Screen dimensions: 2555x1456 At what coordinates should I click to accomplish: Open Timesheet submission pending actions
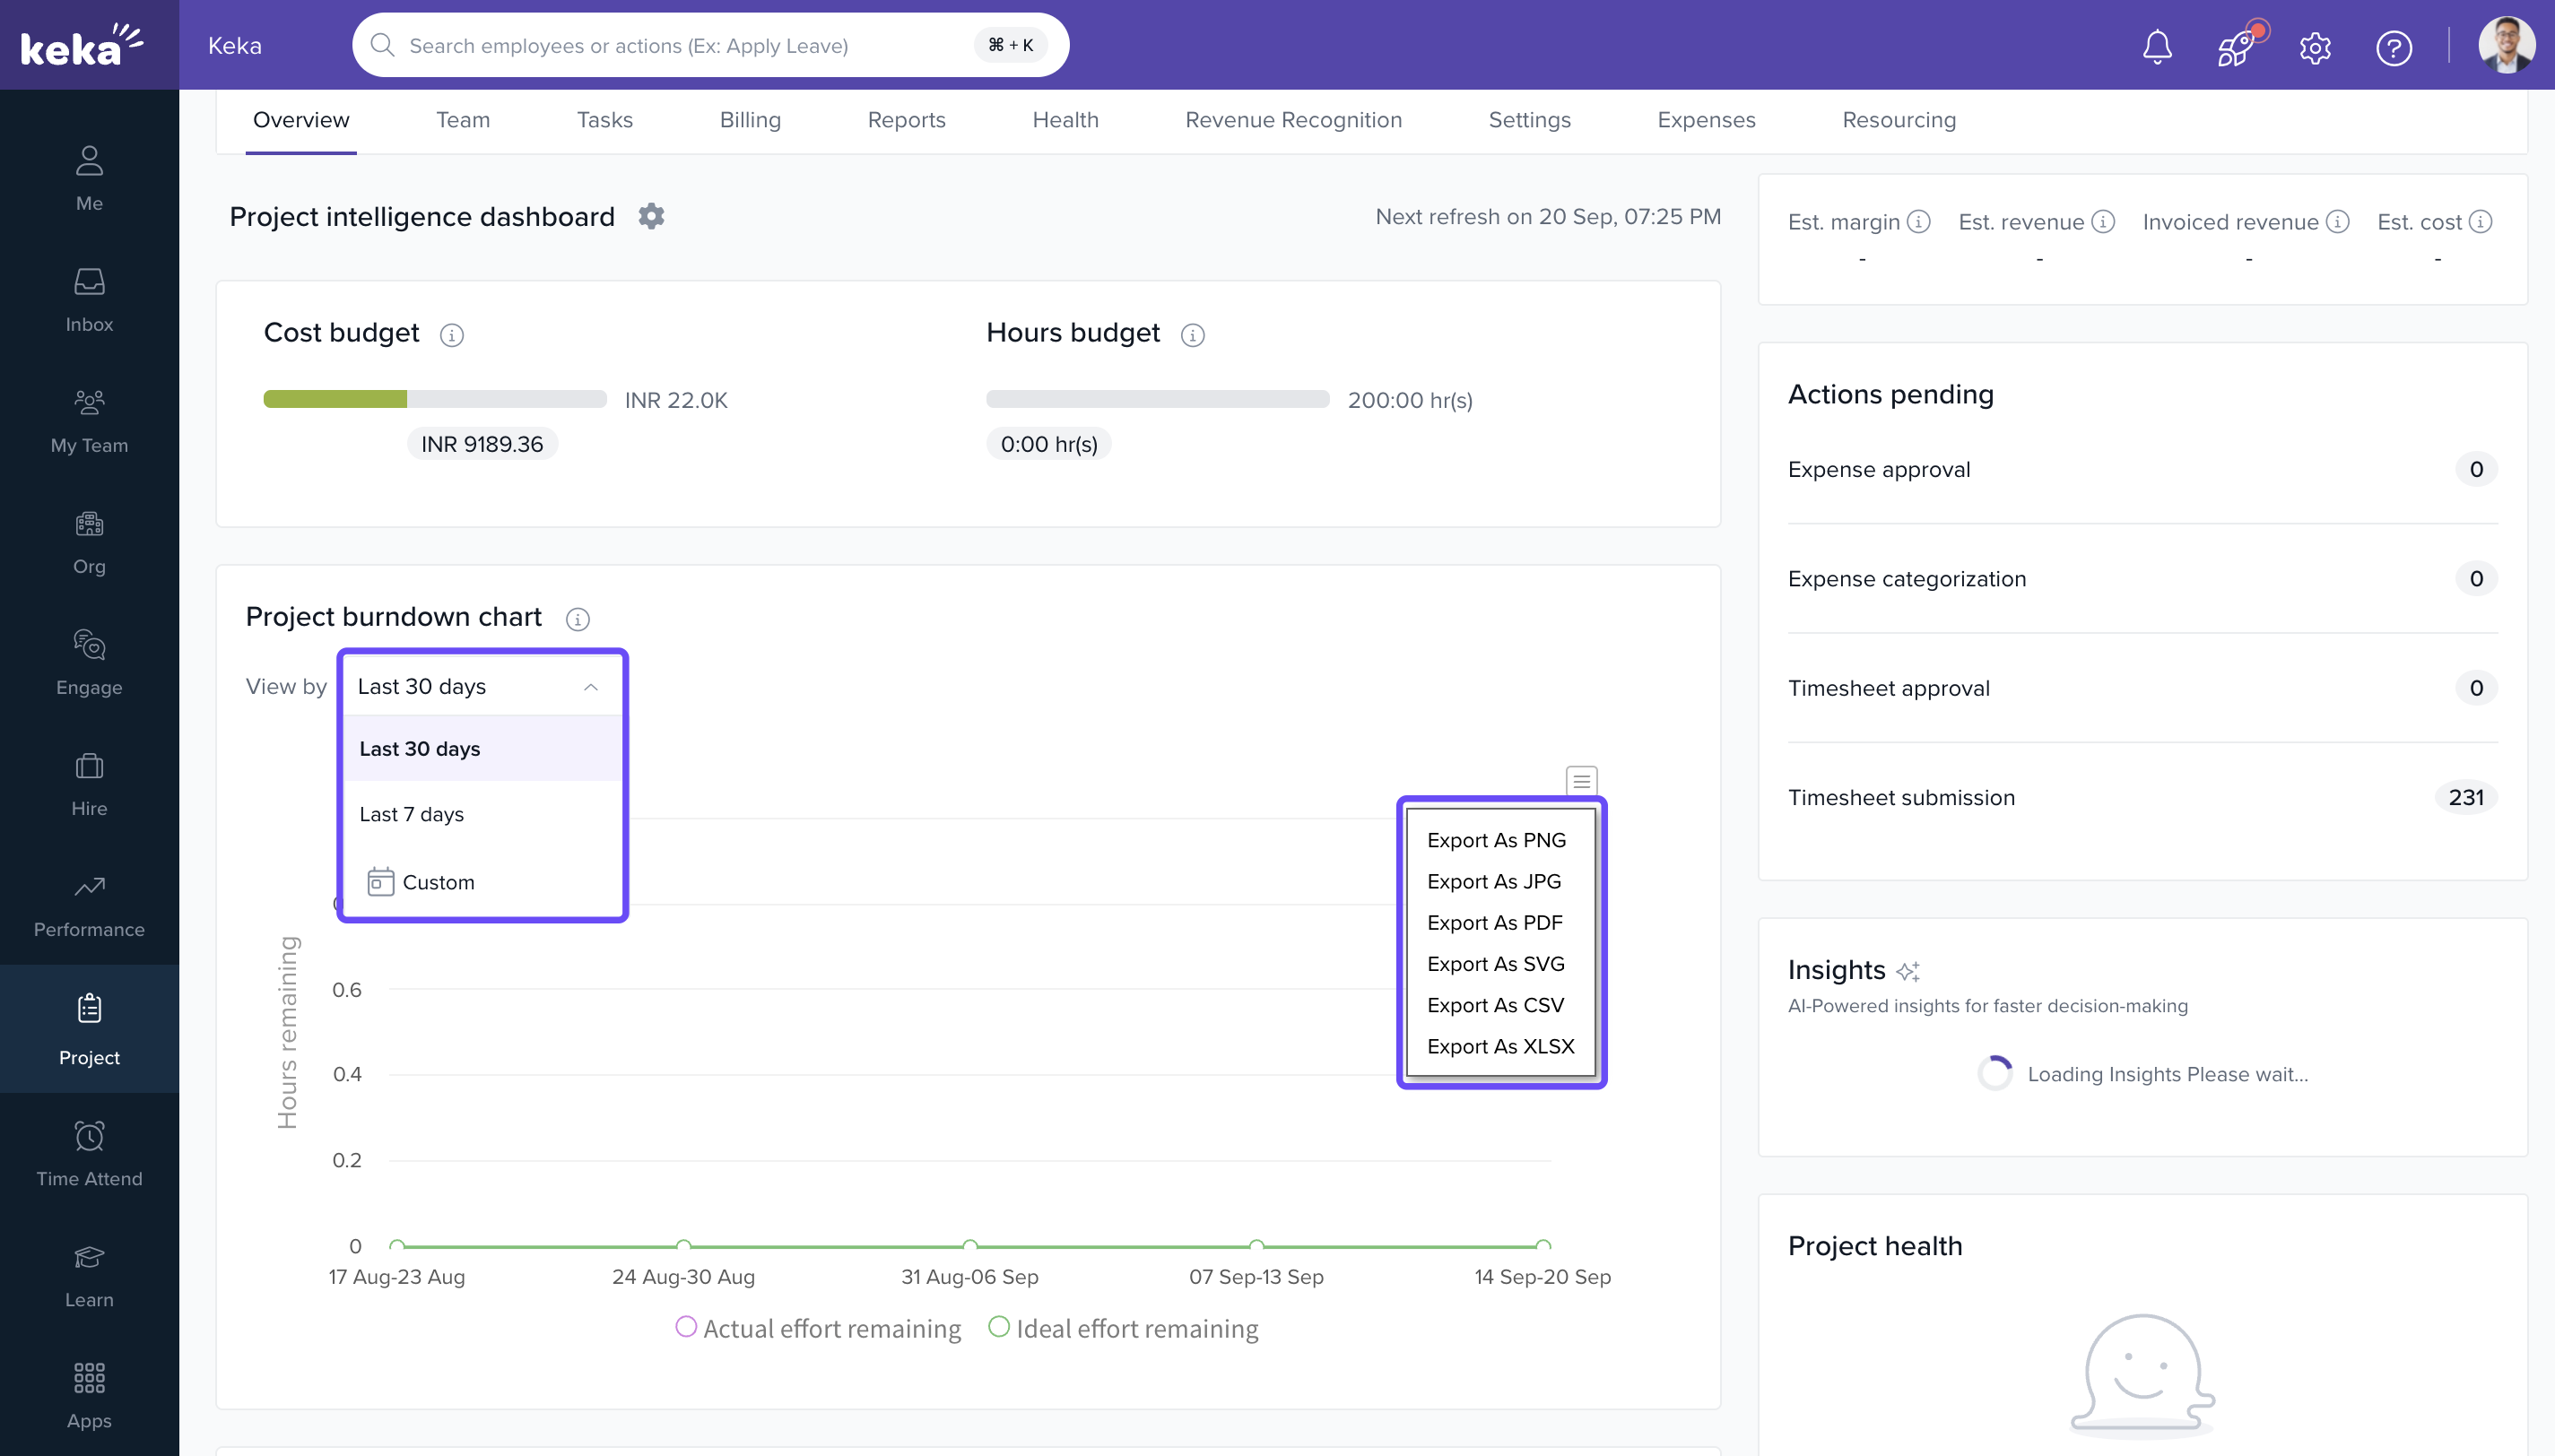click(x=1901, y=797)
